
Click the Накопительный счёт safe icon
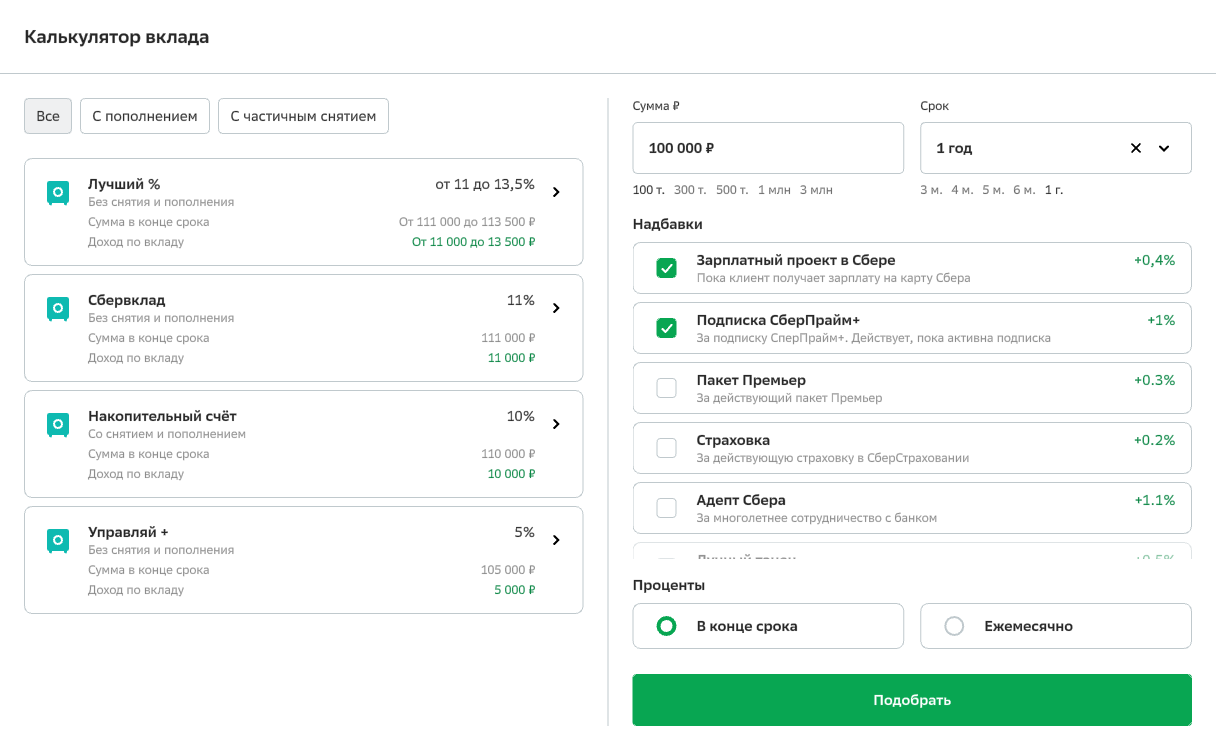58,425
